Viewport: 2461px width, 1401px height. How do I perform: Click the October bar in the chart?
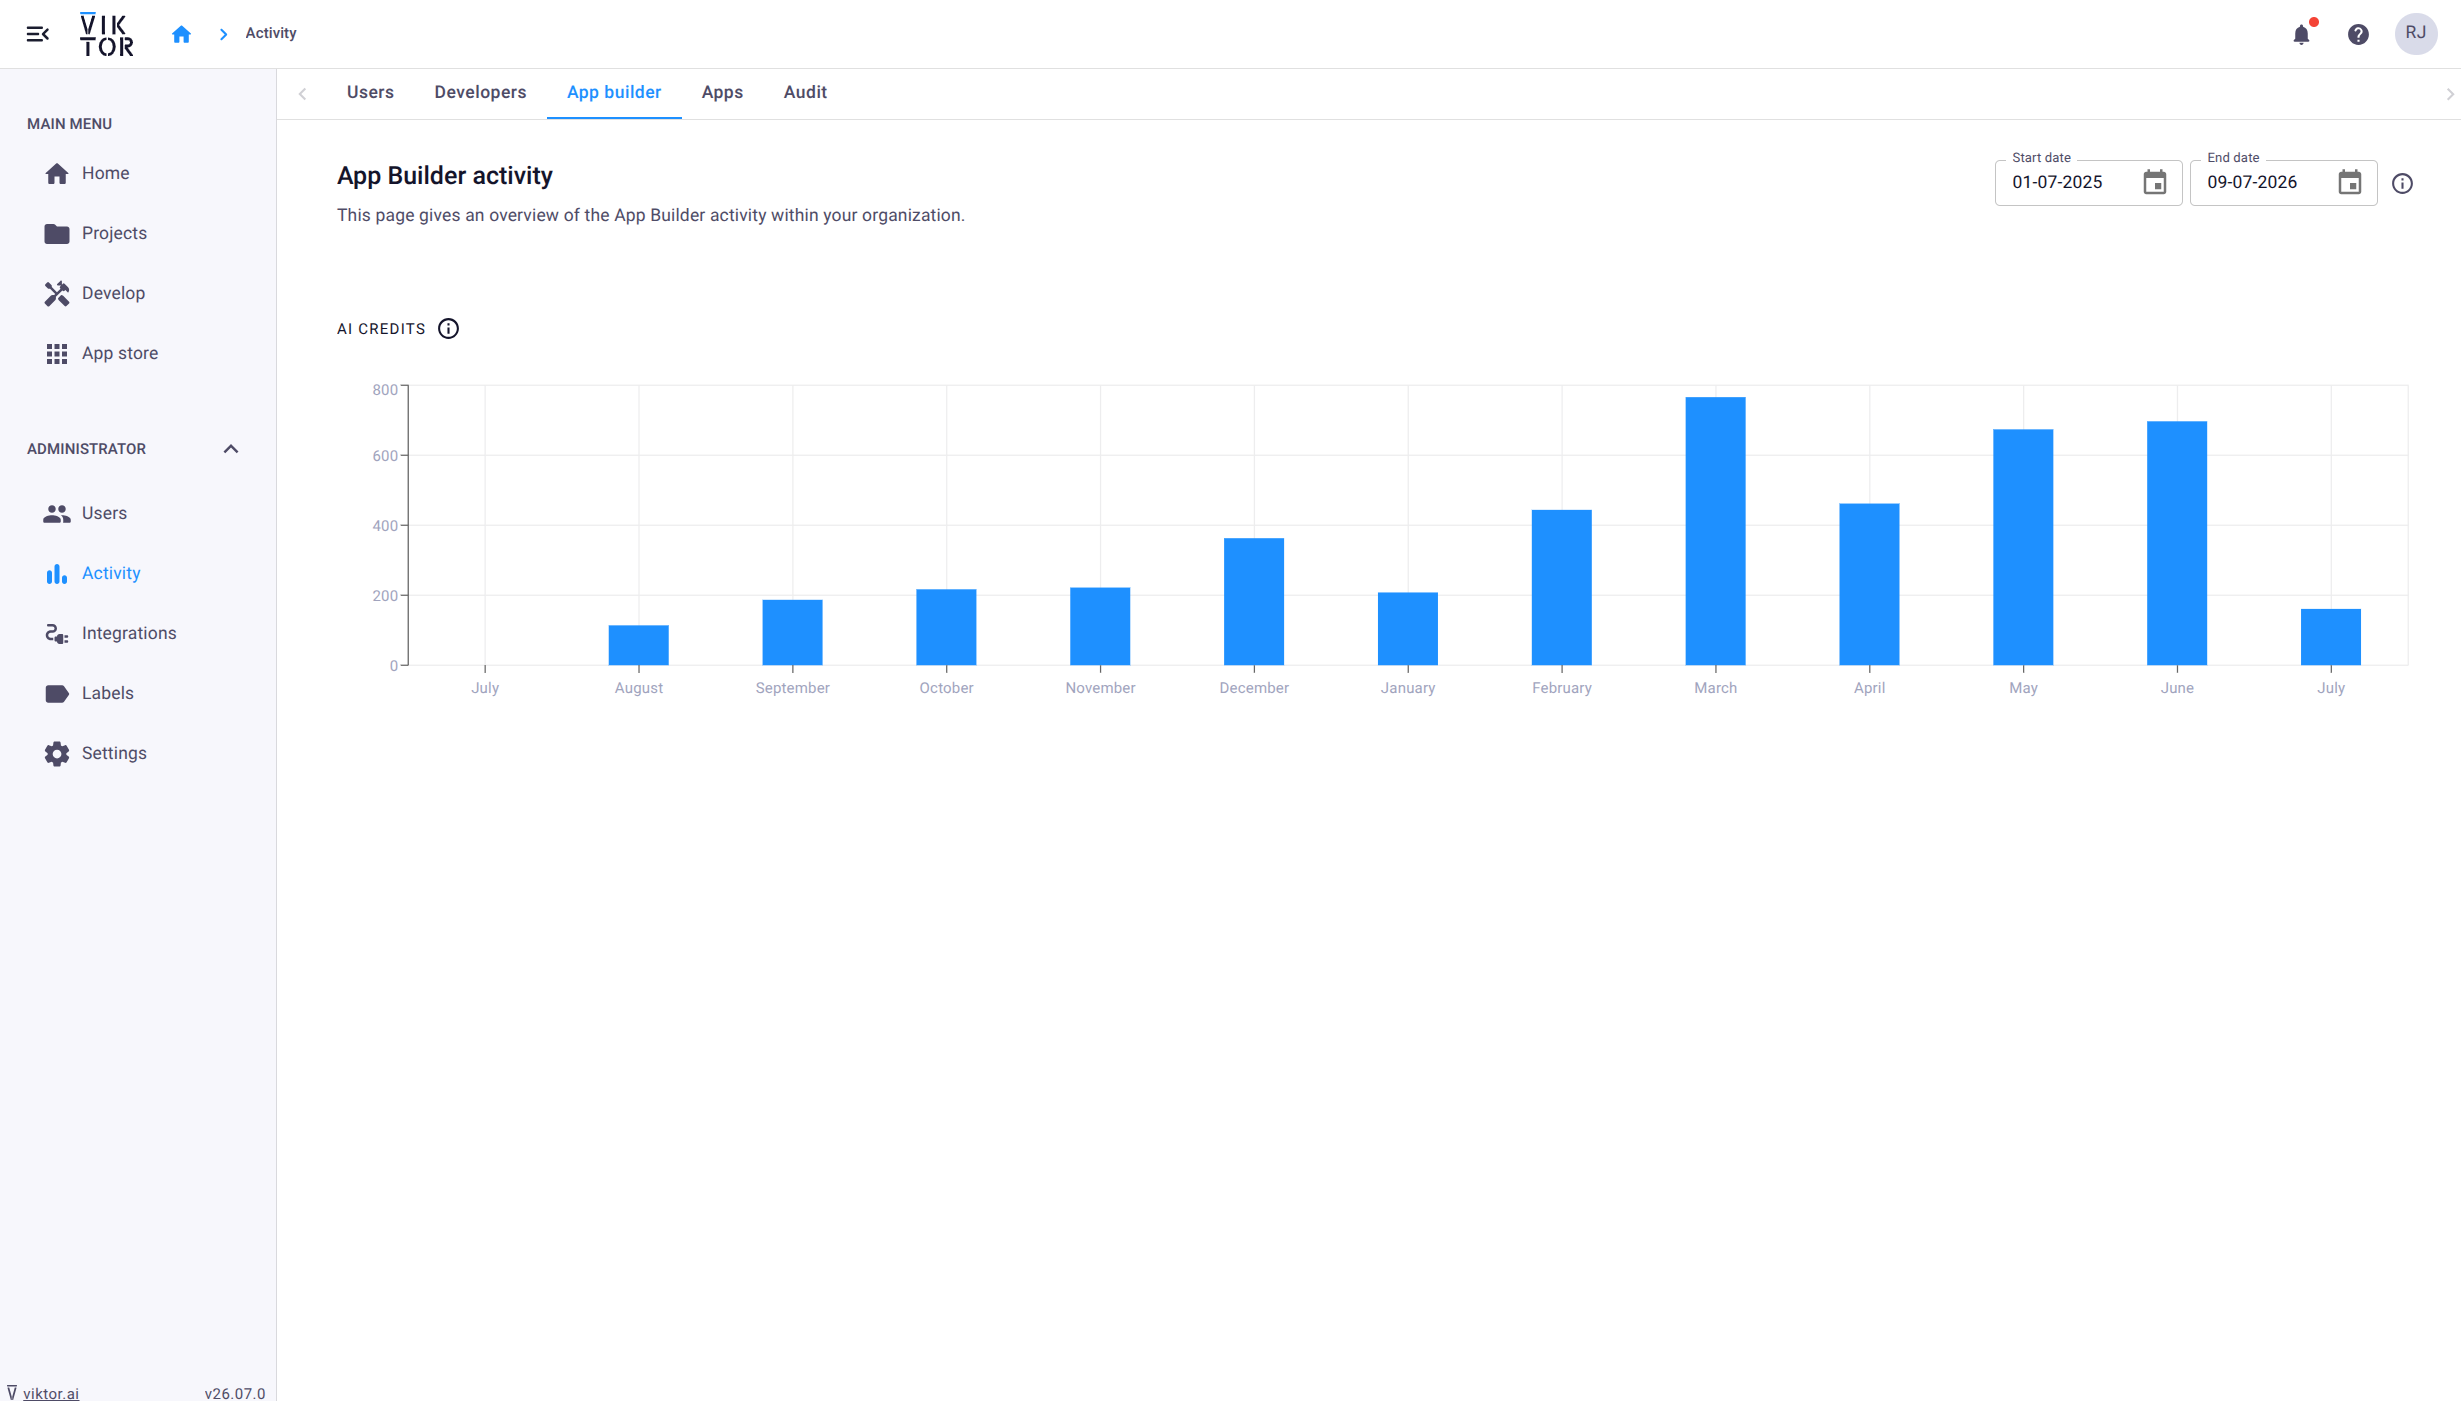(946, 627)
